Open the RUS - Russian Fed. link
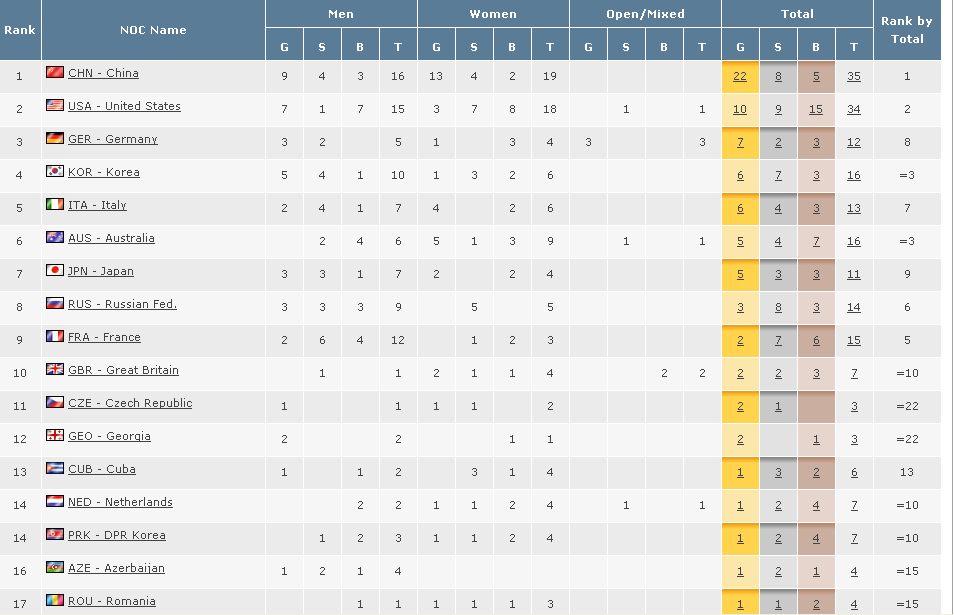The image size is (954, 615). pos(122,304)
